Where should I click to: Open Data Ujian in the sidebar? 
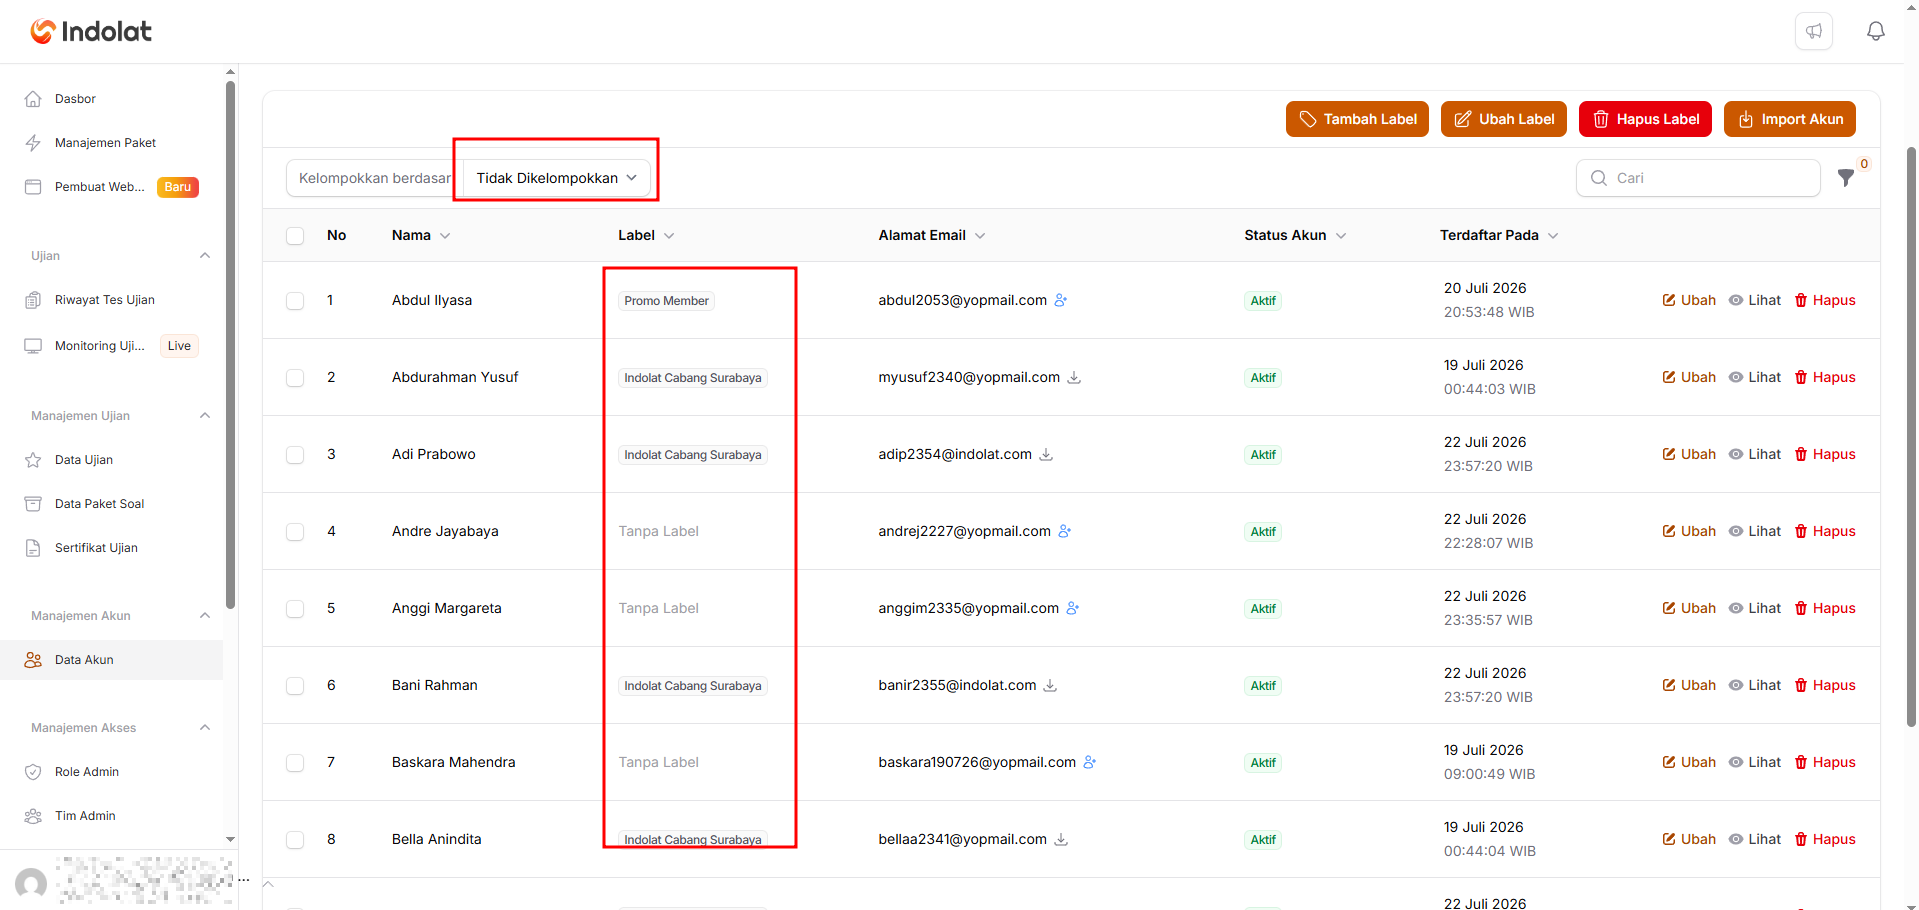[x=112, y=460]
